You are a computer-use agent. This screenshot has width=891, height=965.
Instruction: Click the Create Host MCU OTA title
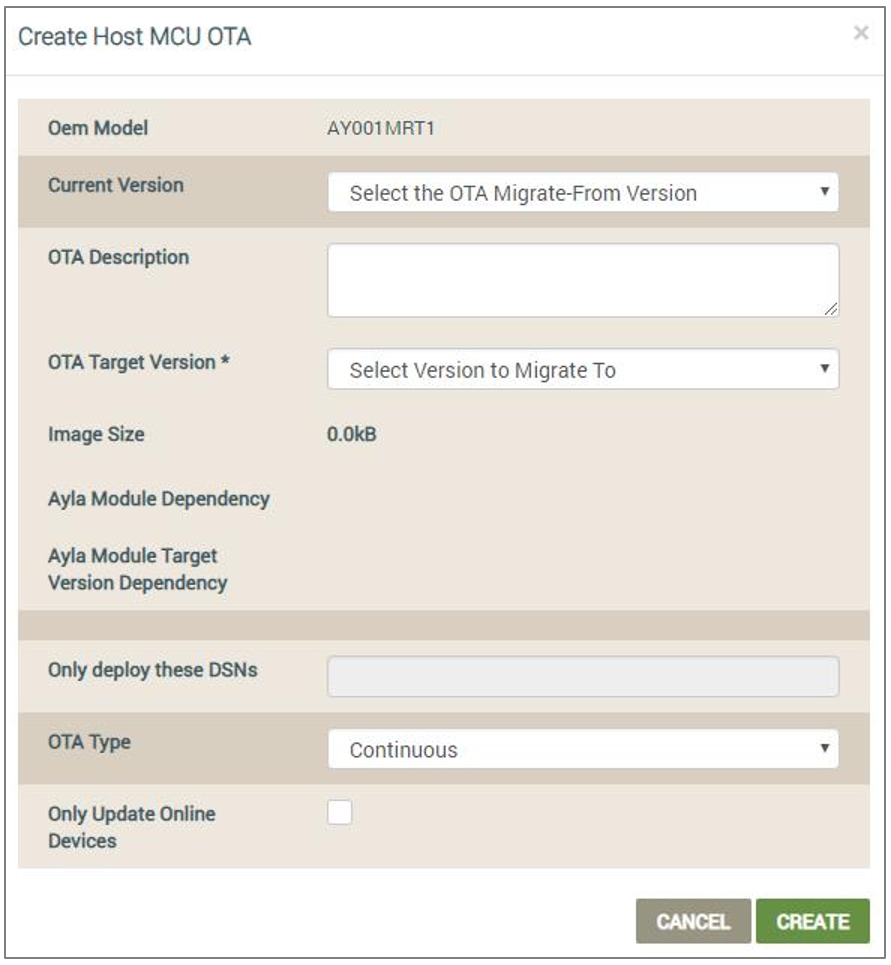pyautogui.click(x=135, y=36)
